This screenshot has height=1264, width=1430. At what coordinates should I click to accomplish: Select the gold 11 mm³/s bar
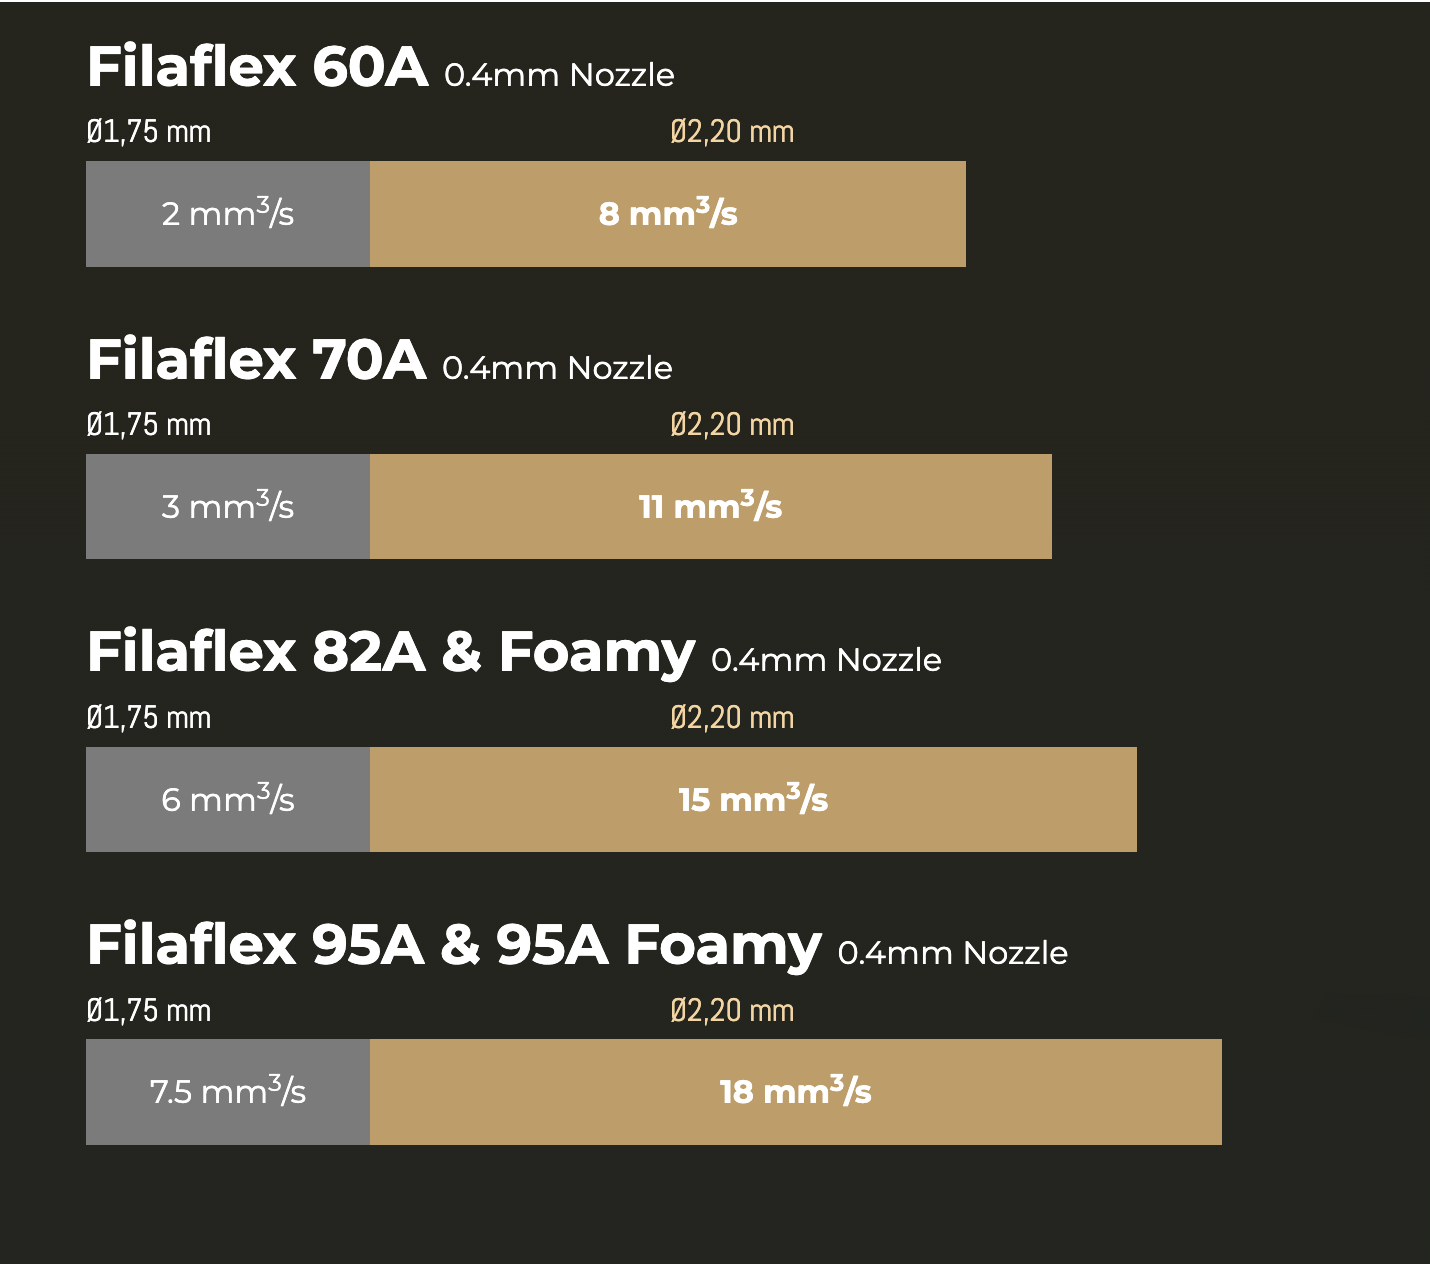(x=710, y=507)
